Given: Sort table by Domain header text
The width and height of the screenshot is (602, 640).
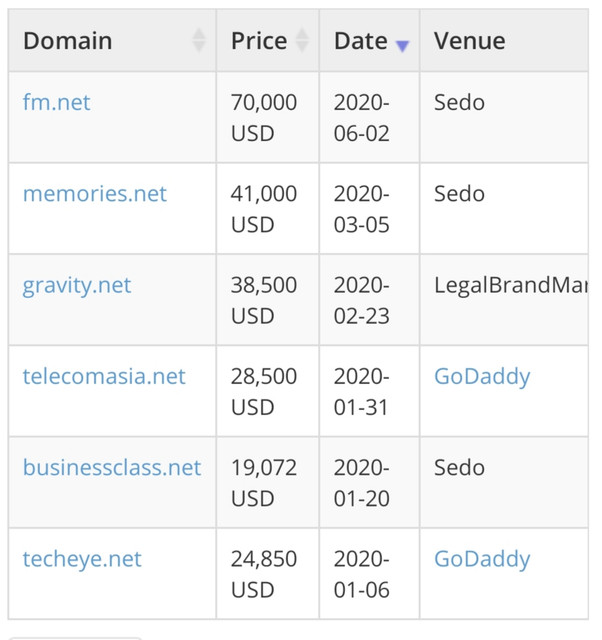Looking at the screenshot, I should (68, 41).
